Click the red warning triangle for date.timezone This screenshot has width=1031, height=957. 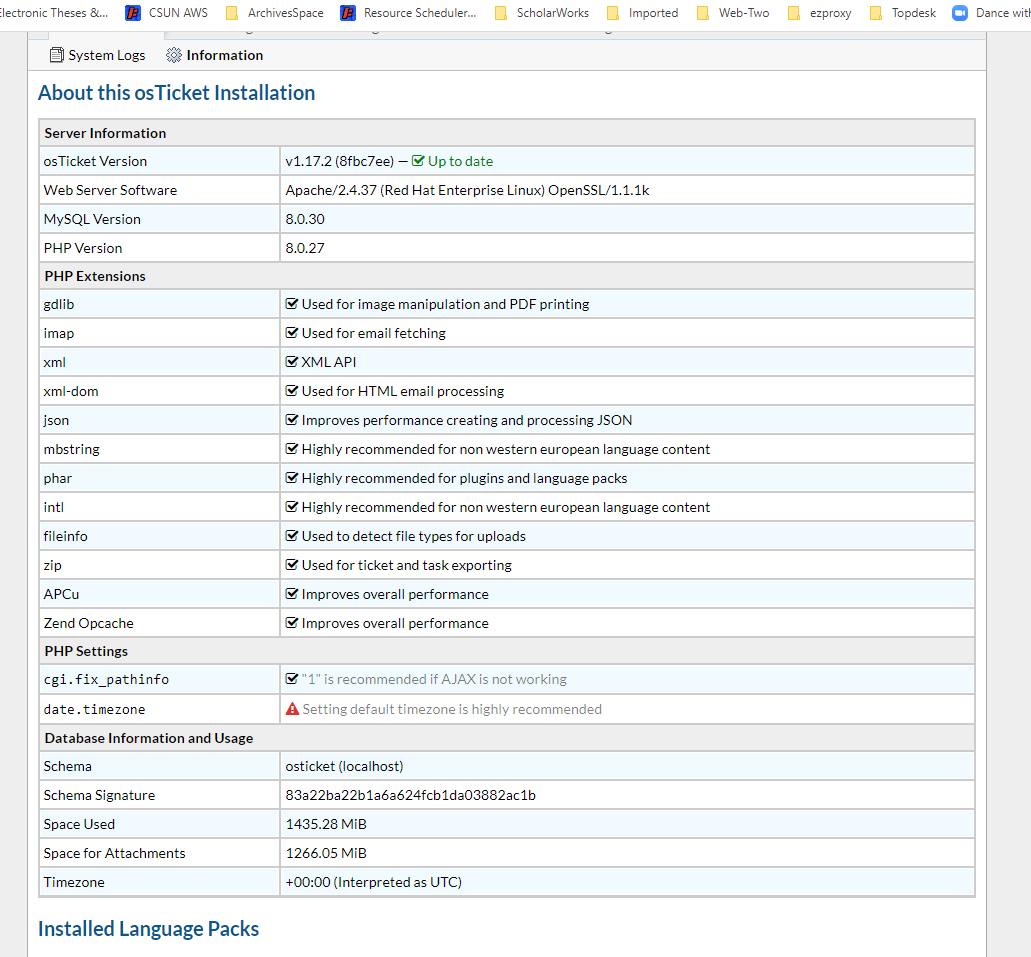tap(292, 709)
